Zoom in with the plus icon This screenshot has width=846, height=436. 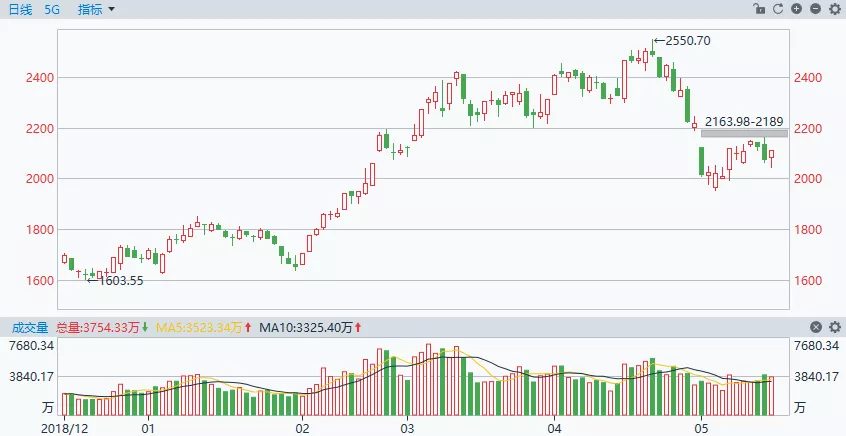click(x=796, y=9)
